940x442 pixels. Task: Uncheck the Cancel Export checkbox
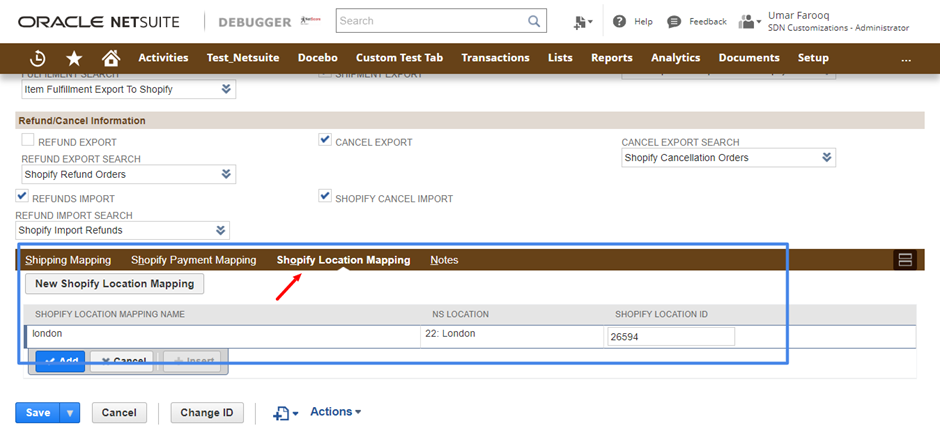(x=325, y=140)
